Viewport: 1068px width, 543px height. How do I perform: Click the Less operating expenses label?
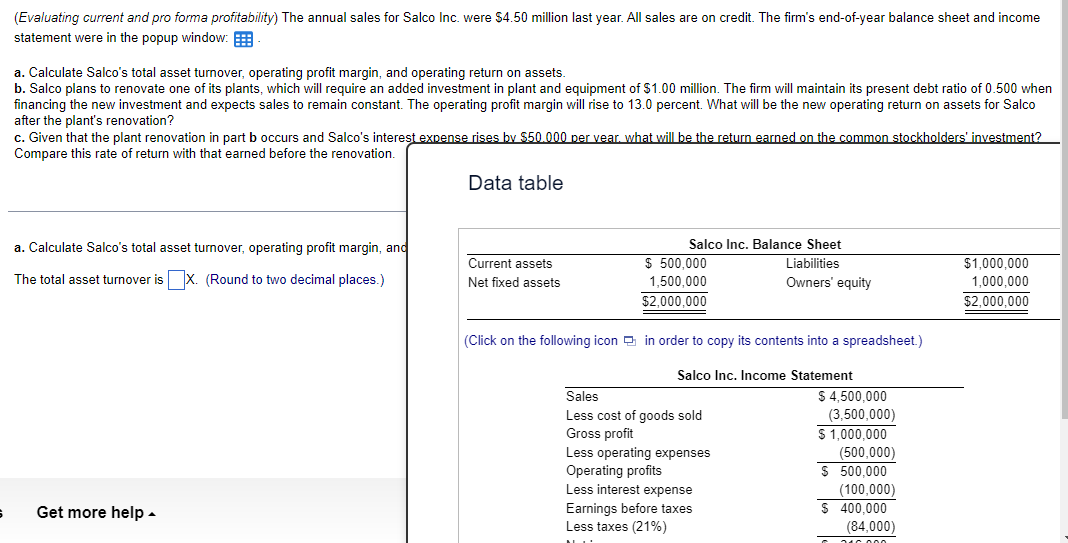click(638, 452)
